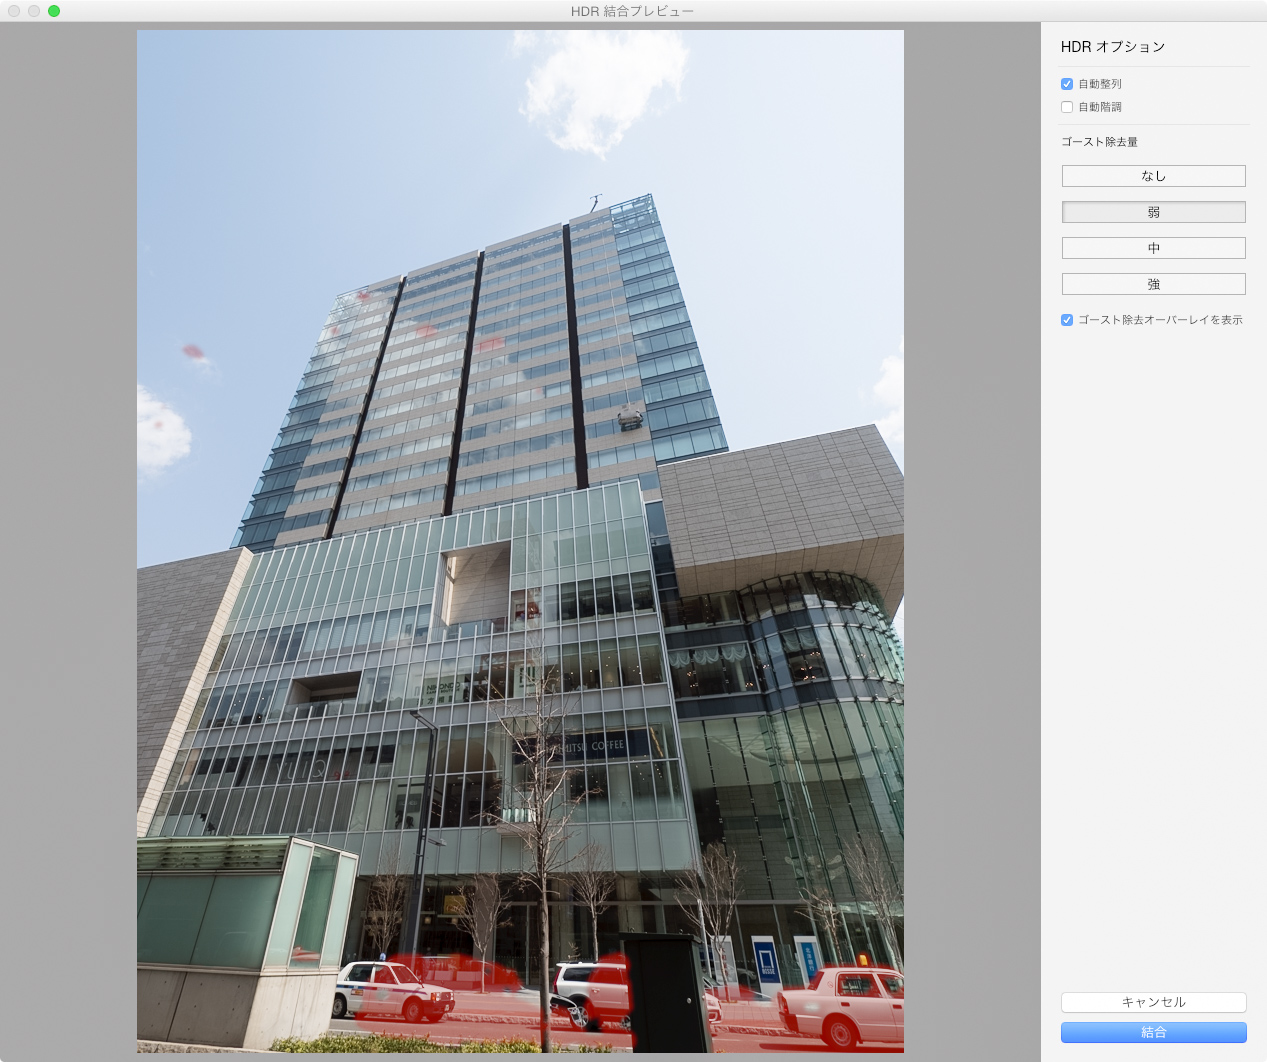Click the HDR preview building image

[x=520, y=541]
